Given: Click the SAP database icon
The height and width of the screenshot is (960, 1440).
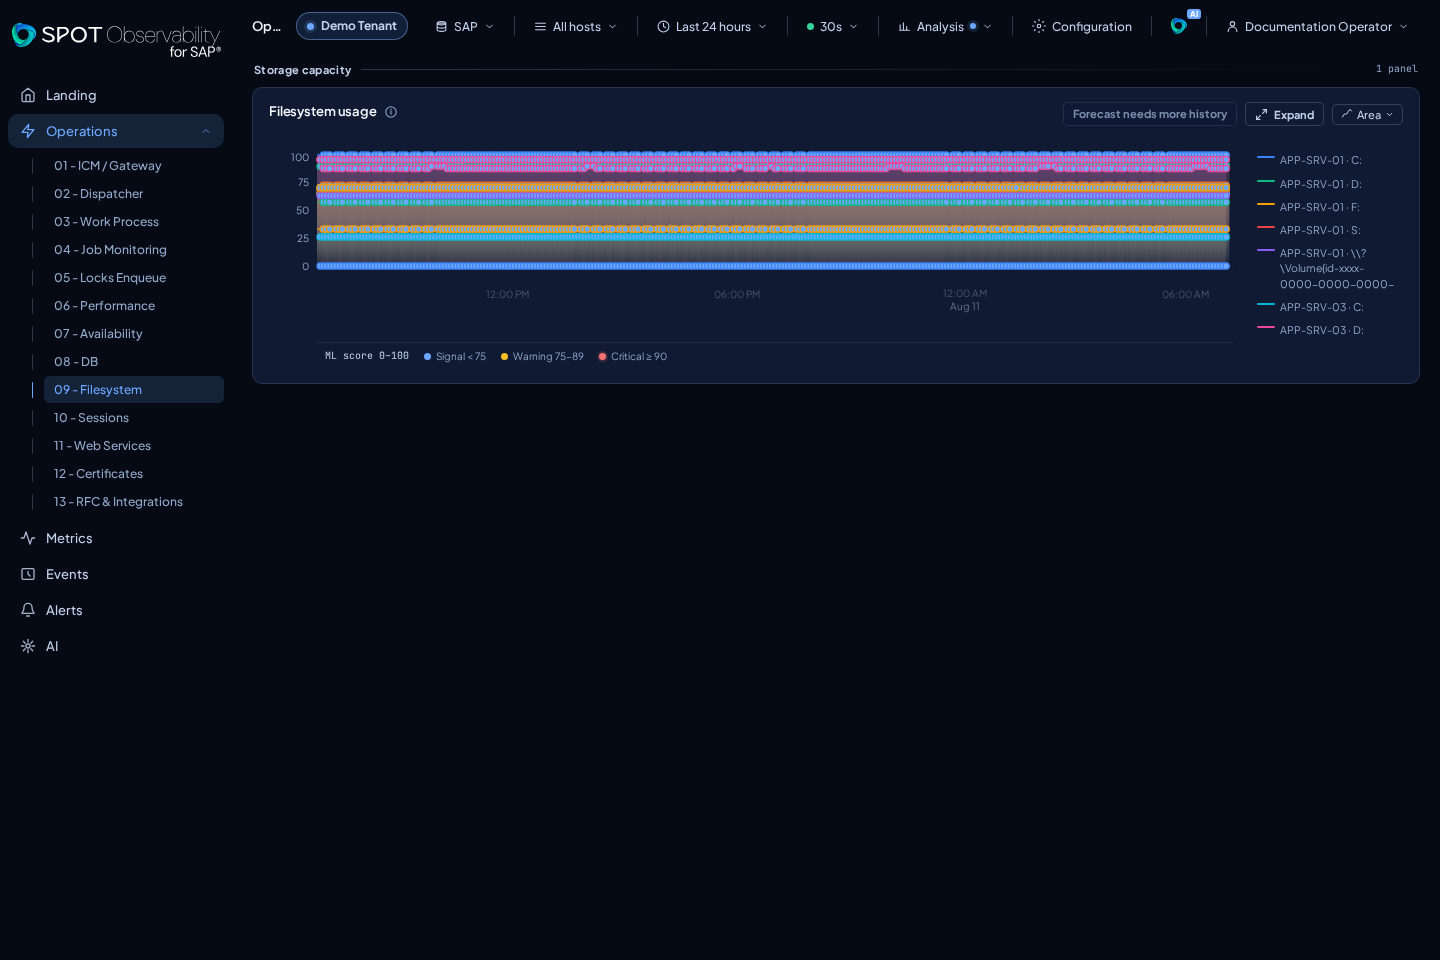Looking at the screenshot, I should 441,27.
